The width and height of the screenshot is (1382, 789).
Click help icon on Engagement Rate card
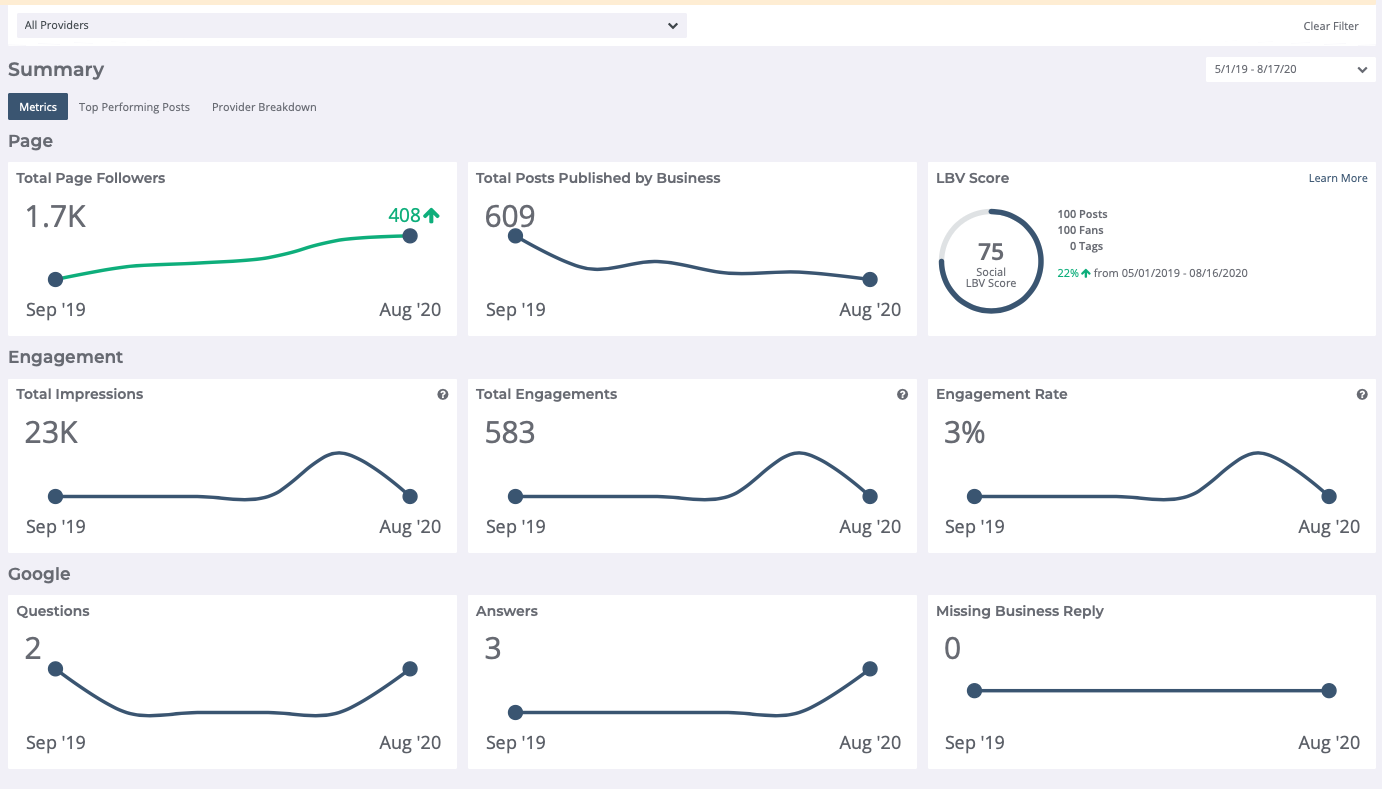point(1362,395)
